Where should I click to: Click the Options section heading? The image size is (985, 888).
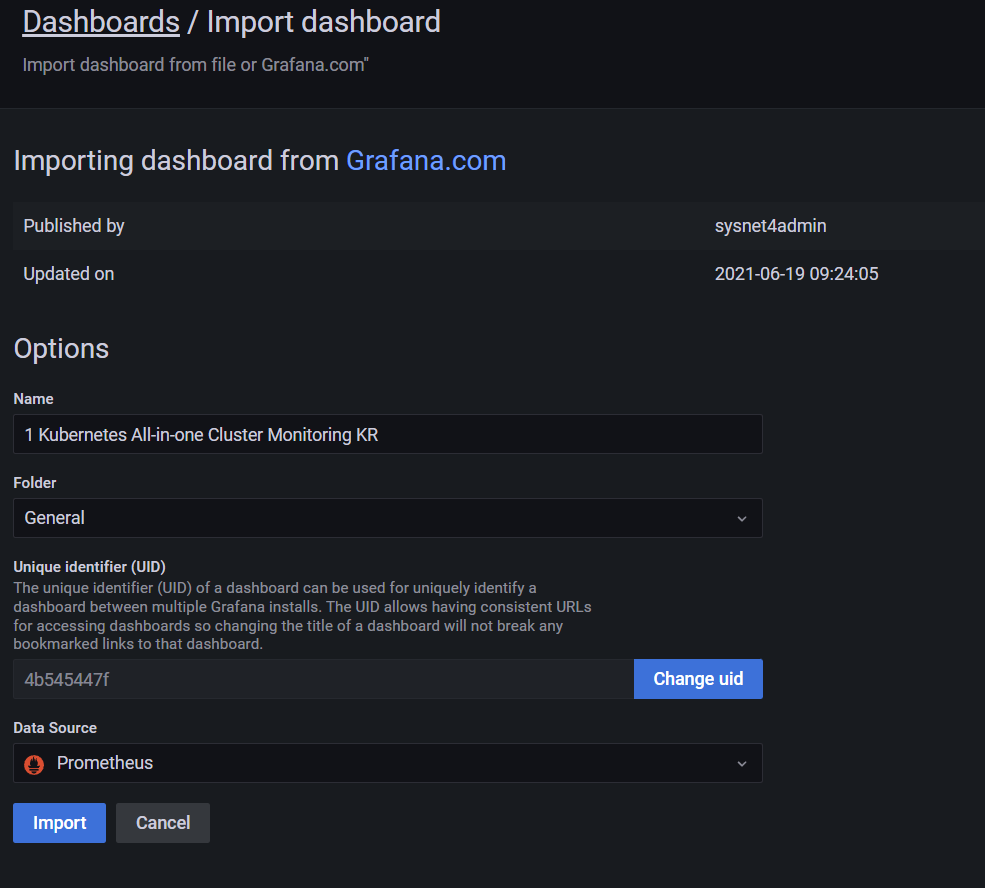click(x=62, y=349)
